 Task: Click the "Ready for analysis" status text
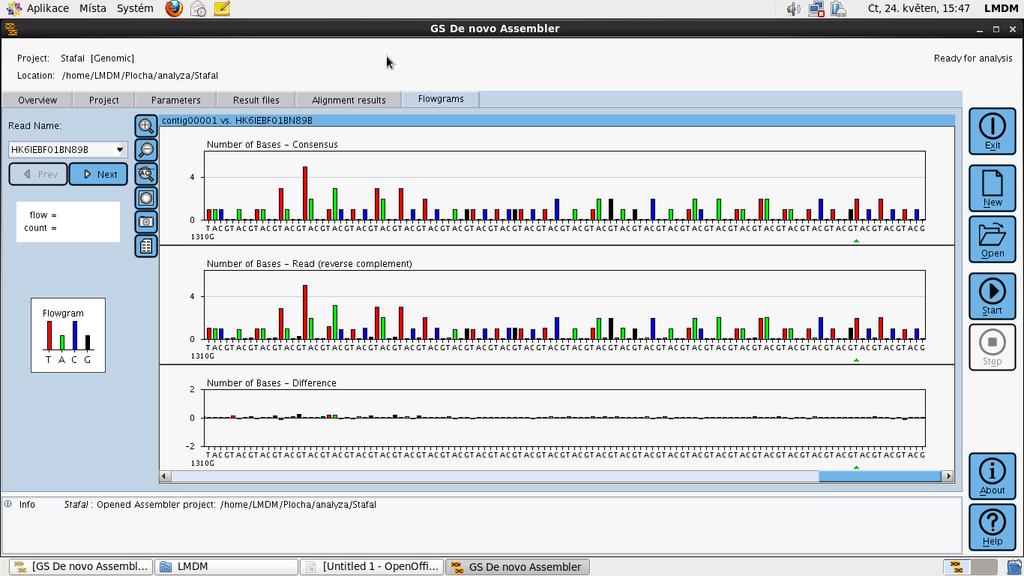click(x=973, y=58)
